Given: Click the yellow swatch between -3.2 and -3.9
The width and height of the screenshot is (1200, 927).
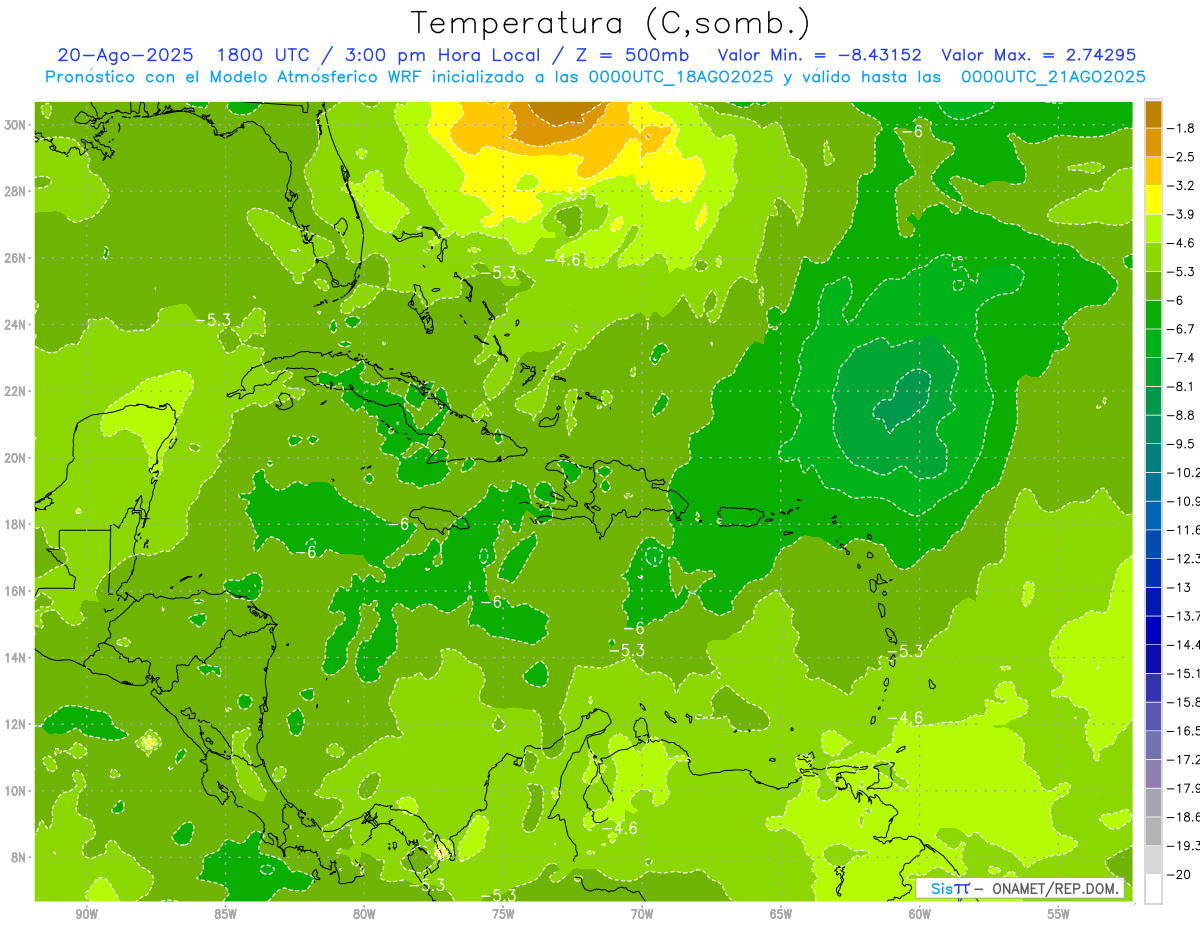Looking at the screenshot, I should point(1153,200).
